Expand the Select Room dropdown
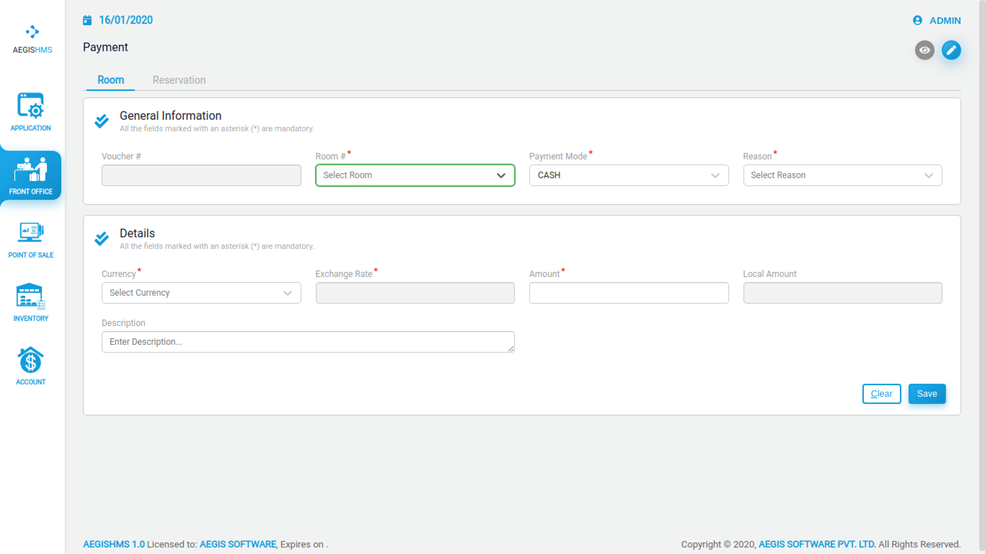 [x=415, y=175]
